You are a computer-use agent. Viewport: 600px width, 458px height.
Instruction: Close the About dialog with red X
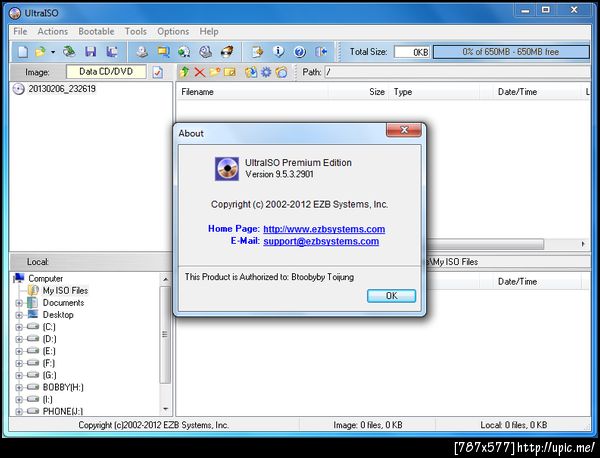point(404,130)
